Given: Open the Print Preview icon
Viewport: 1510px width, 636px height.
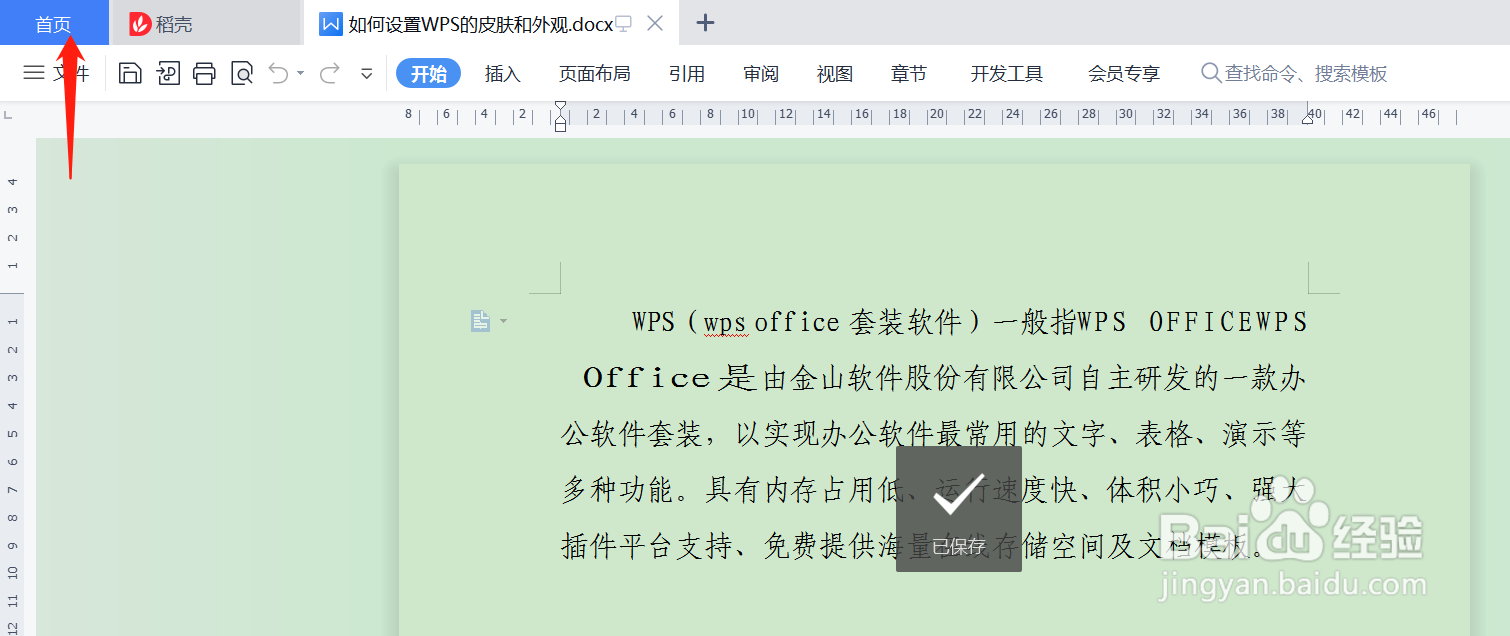Looking at the screenshot, I should pos(242,73).
